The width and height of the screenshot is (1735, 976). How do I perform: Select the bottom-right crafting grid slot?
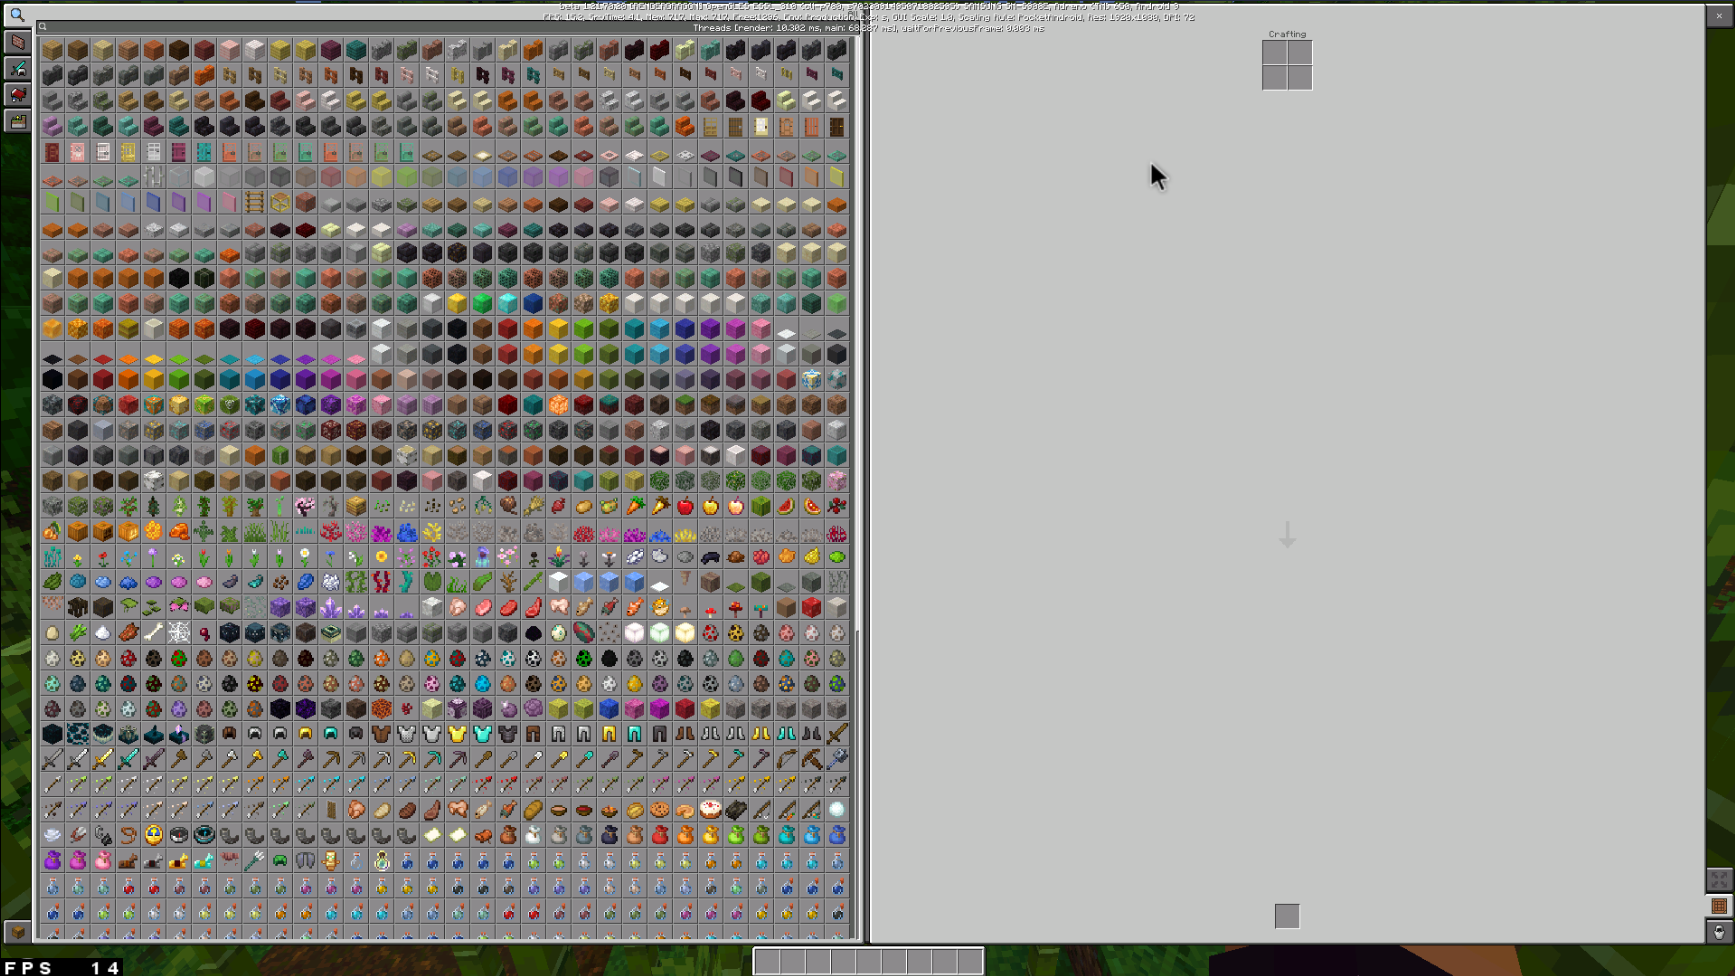[x=1300, y=78]
